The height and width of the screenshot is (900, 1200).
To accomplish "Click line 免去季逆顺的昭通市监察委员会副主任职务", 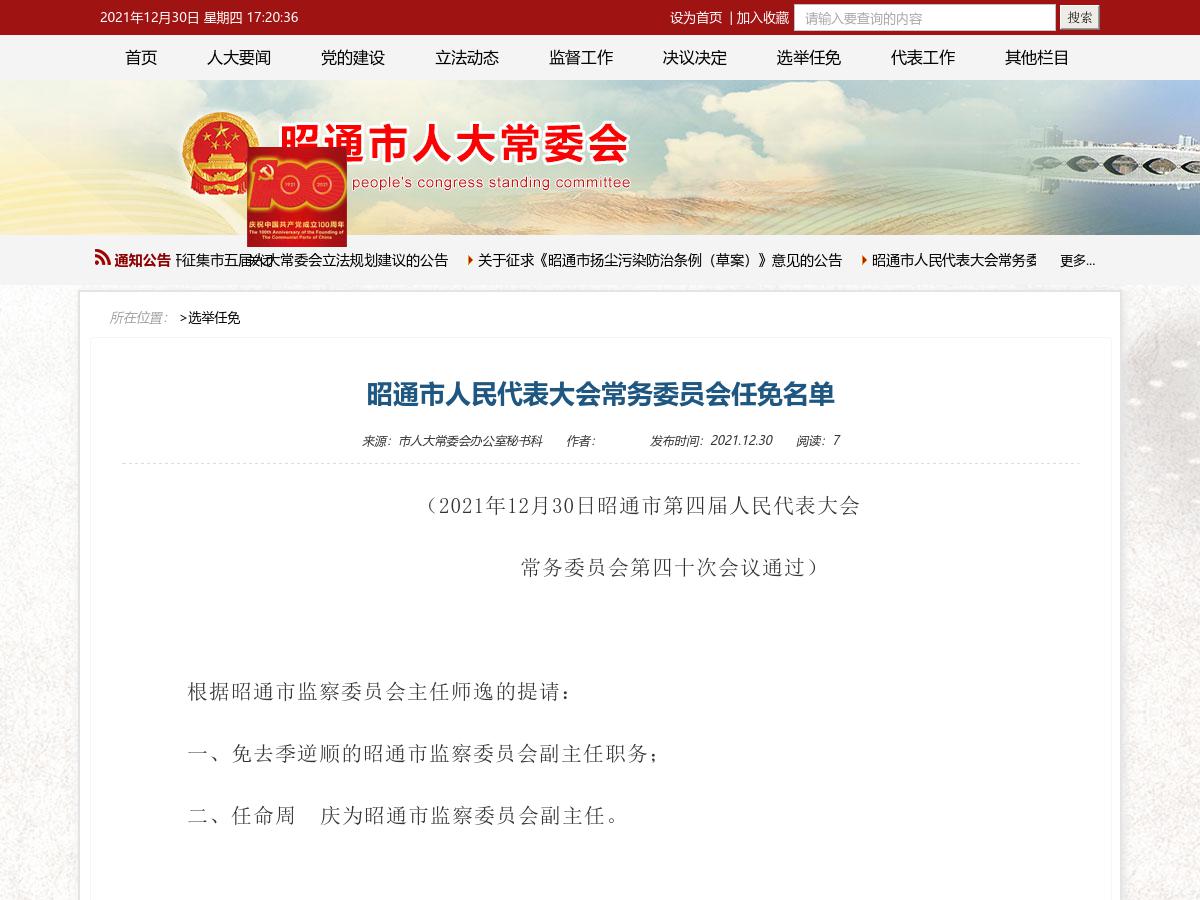I will pos(423,754).
